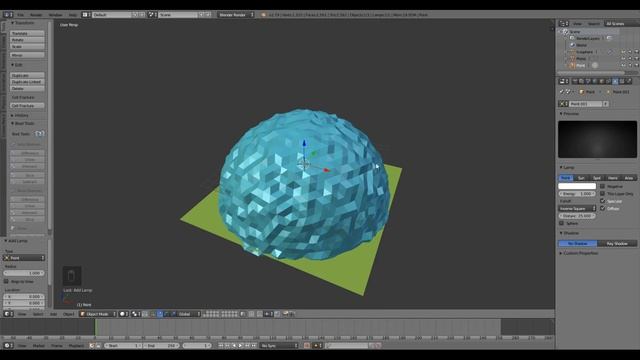640x360 pixels.
Task: Click the OpenGL render image icon
Action: tap(286, 314)
